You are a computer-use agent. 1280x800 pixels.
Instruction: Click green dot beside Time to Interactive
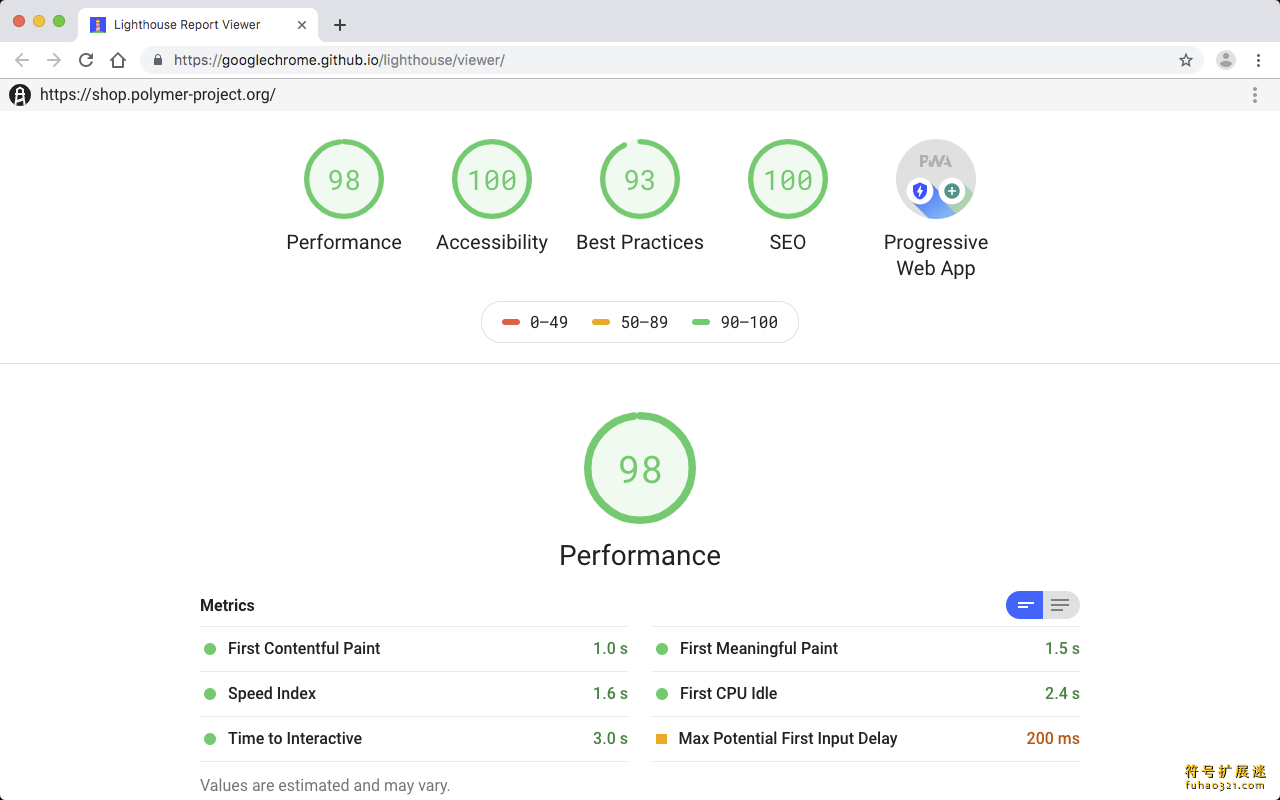coord(210,739)
